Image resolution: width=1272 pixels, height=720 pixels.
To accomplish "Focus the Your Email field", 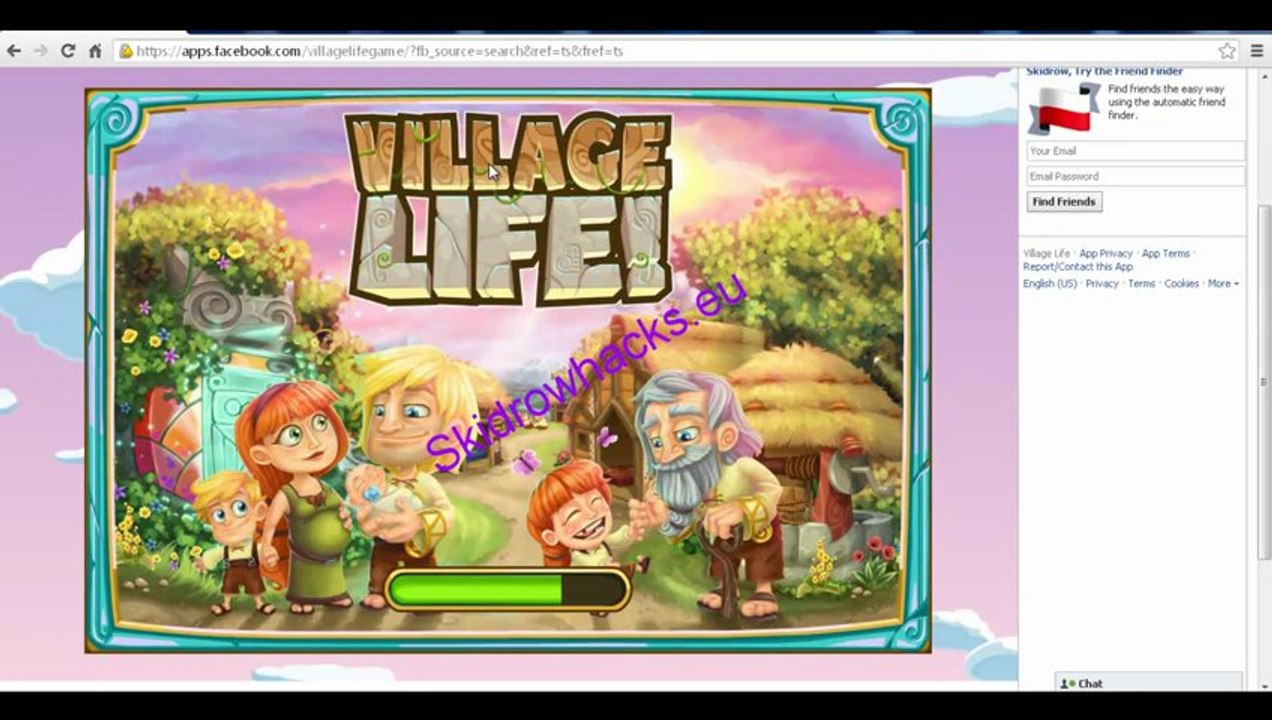I will pos(1135,151).
